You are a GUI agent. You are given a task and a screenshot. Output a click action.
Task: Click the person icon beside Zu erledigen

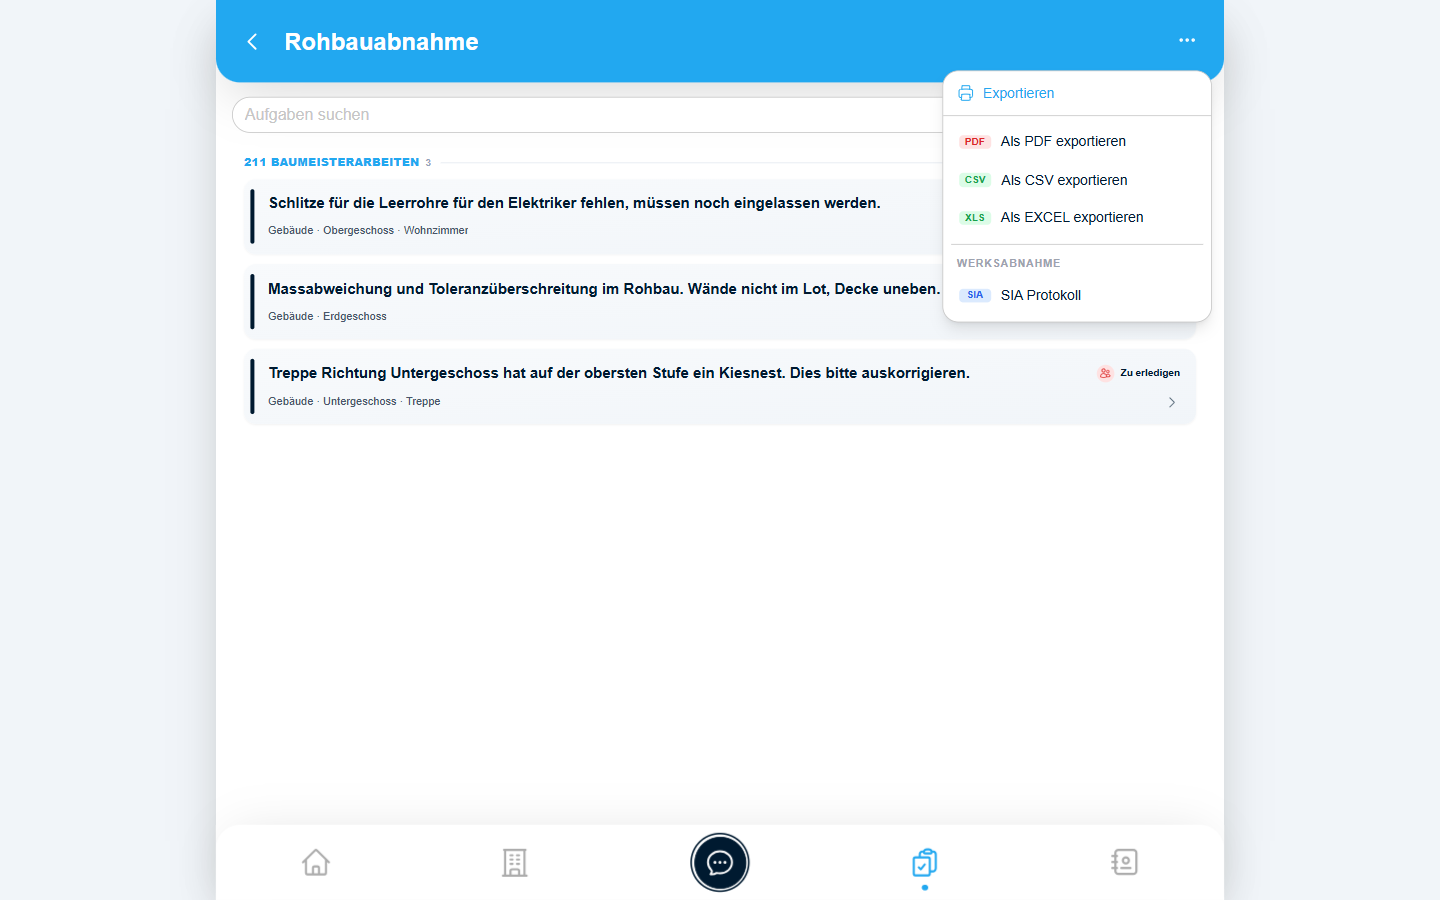(1105, 373)
